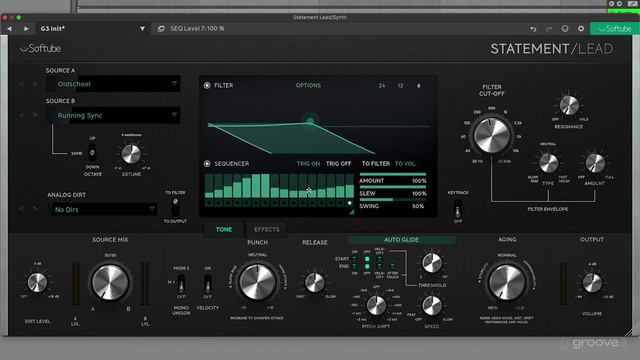Flip the Mono Unison mode switch

coord(181,283)
